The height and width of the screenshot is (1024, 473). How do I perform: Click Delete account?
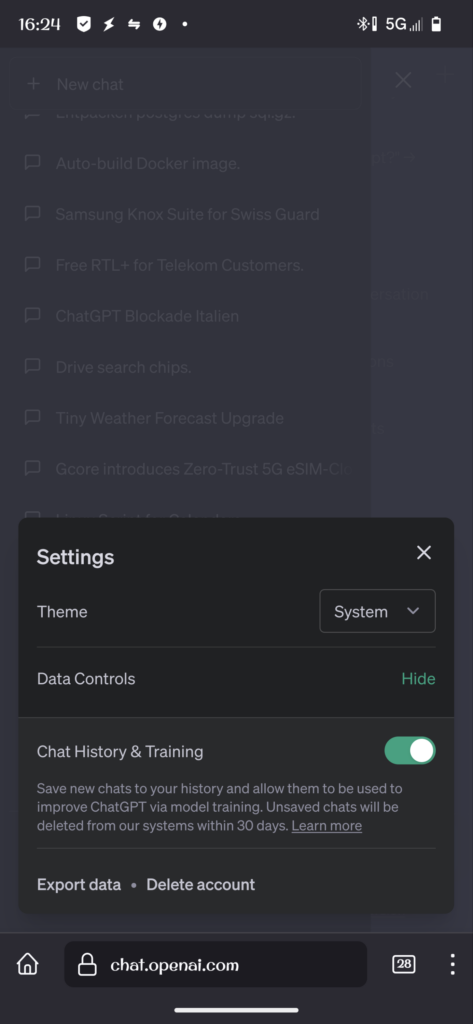[x=201, y=884]
